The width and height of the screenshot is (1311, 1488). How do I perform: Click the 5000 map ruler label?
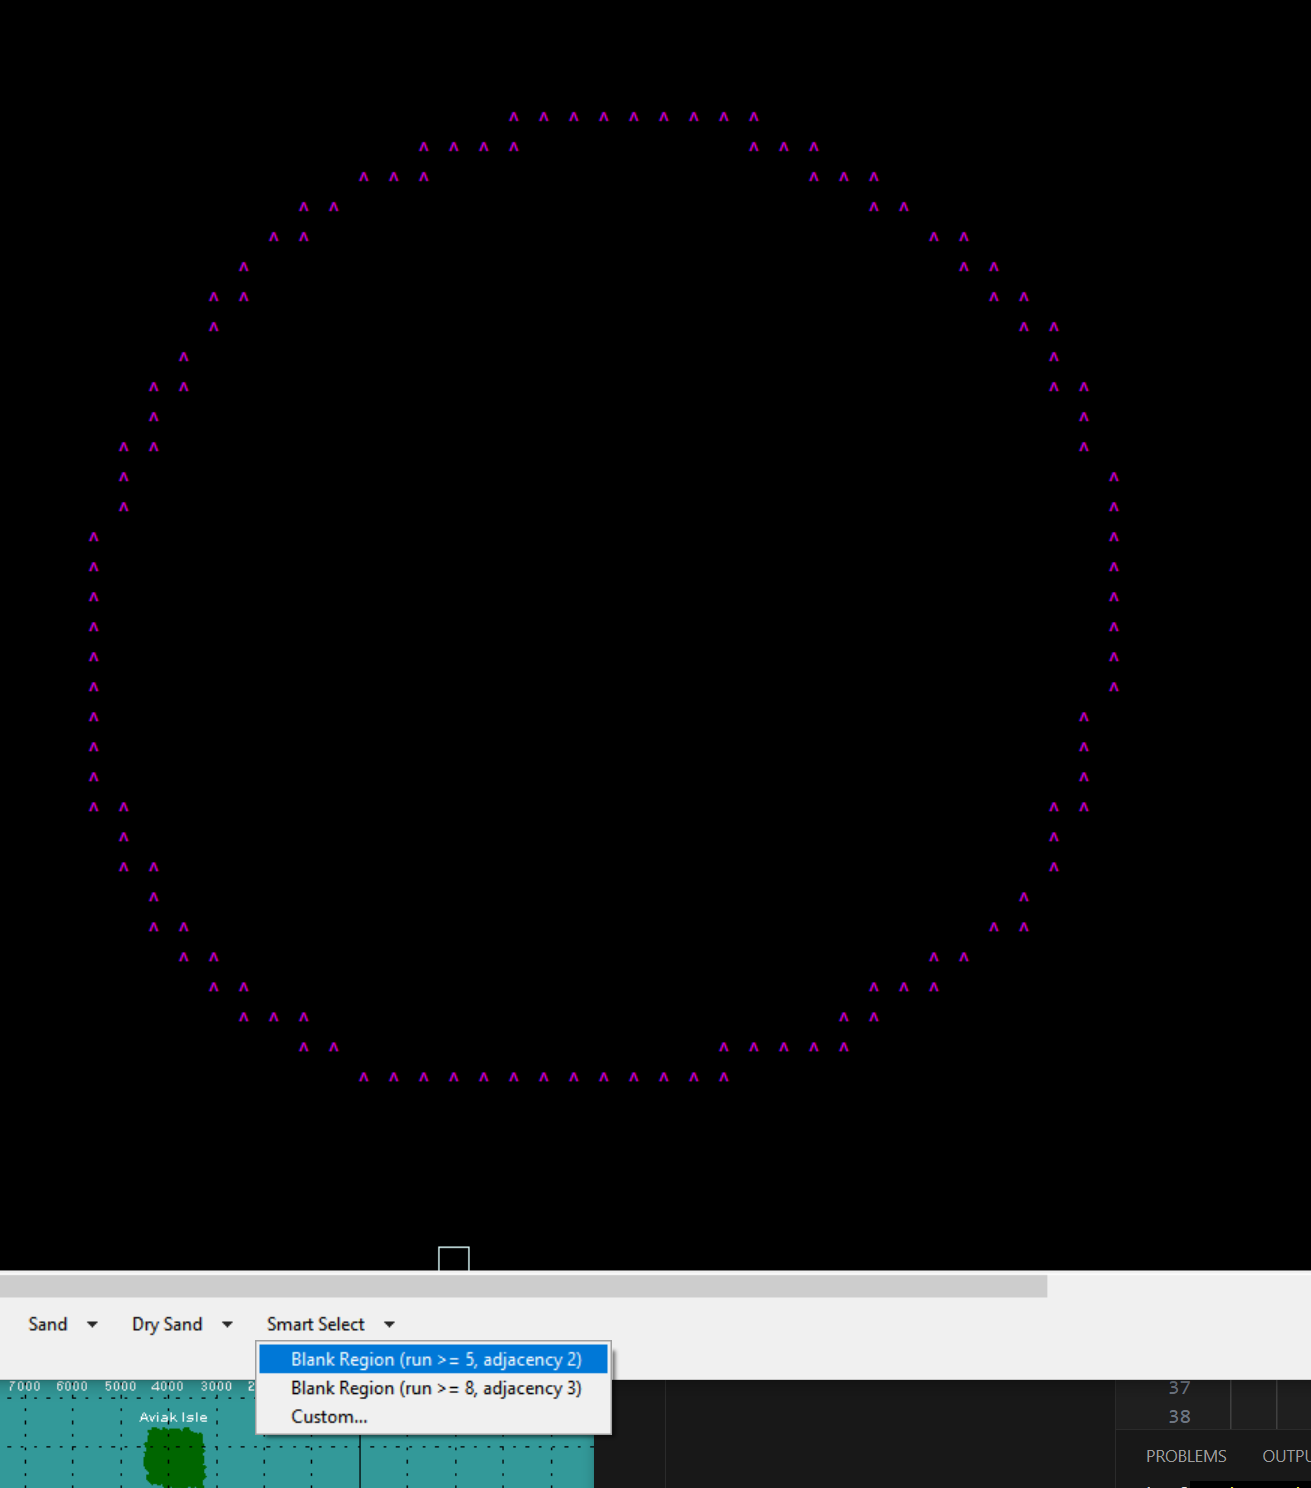pos(120,1386)
